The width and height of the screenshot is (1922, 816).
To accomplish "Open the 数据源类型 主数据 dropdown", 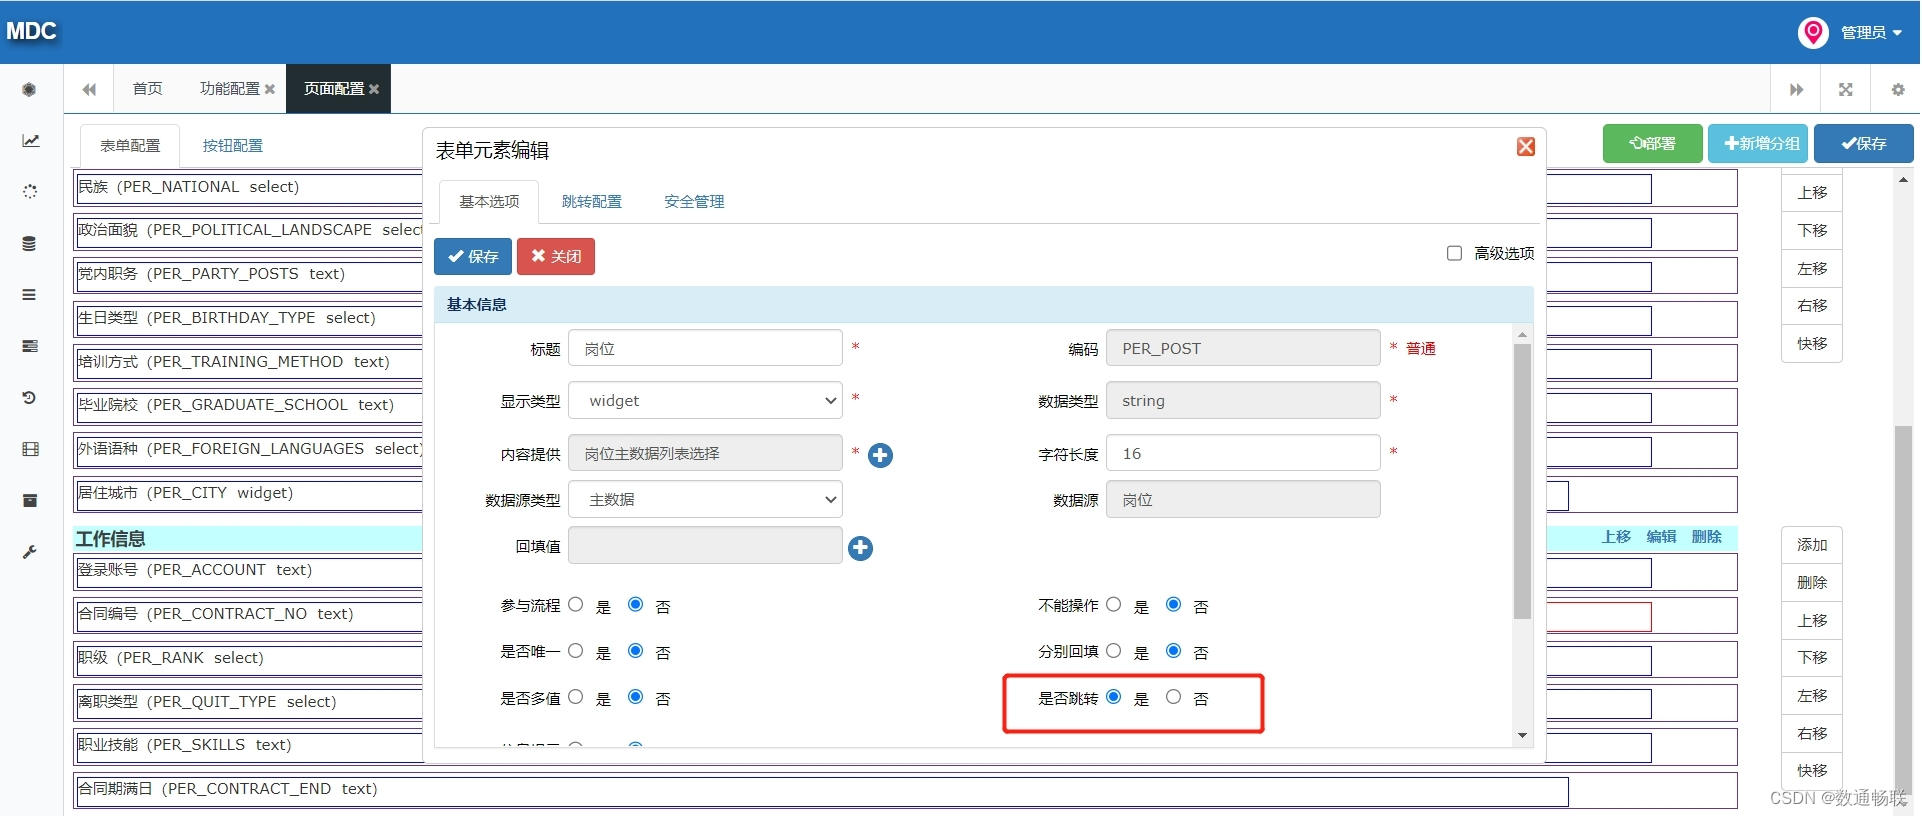I will point(705,500).
